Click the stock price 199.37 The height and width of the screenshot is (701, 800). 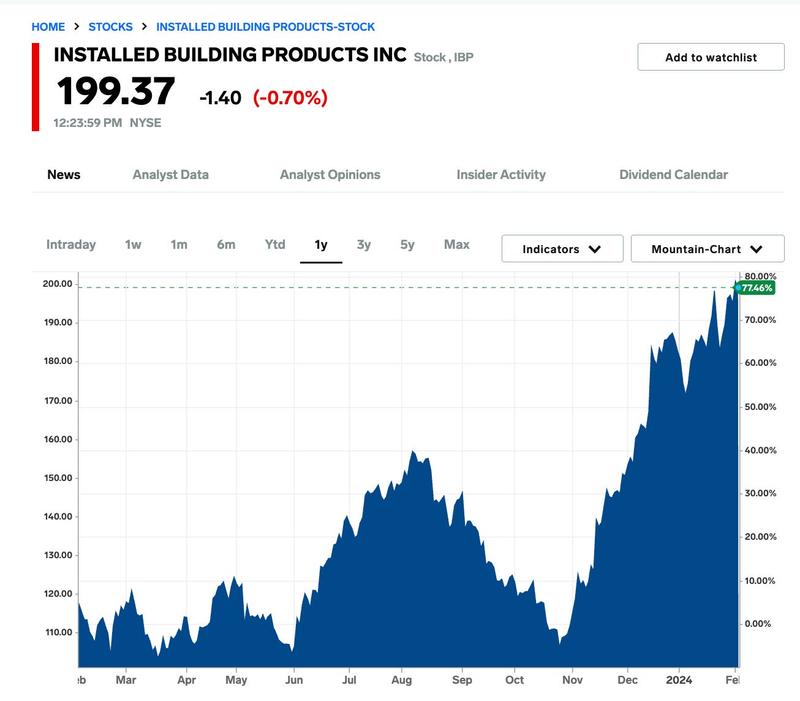click(116, 92)
